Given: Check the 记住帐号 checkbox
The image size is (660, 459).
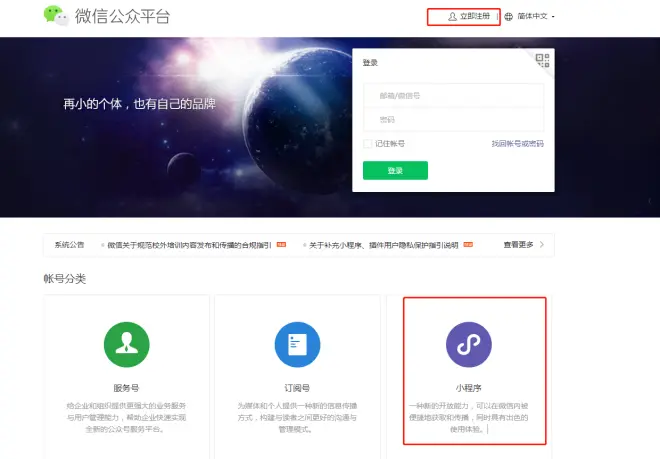Looking at the screenshot, I should click(x=367, y=144).
